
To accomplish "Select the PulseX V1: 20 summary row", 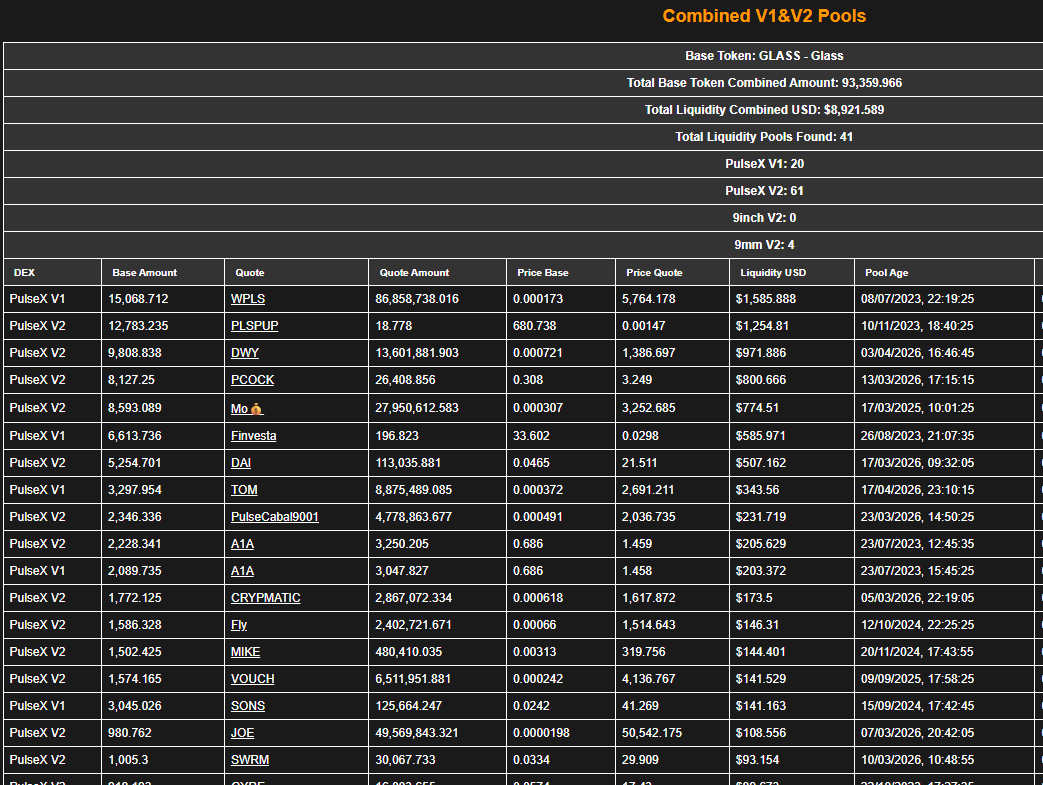I will pyautogui.click(x=764, y=164).
